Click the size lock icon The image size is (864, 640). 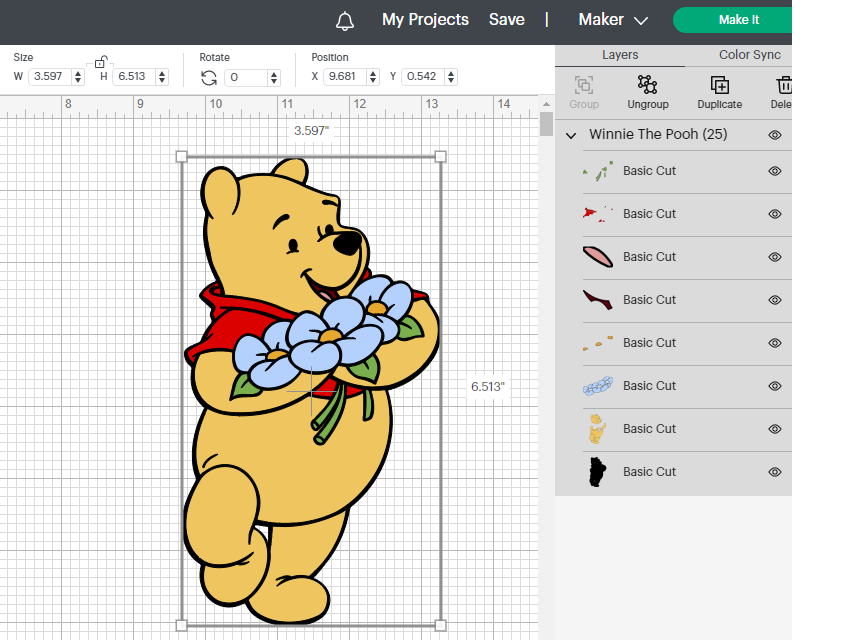pyautogui.click(x=100, y=62)
